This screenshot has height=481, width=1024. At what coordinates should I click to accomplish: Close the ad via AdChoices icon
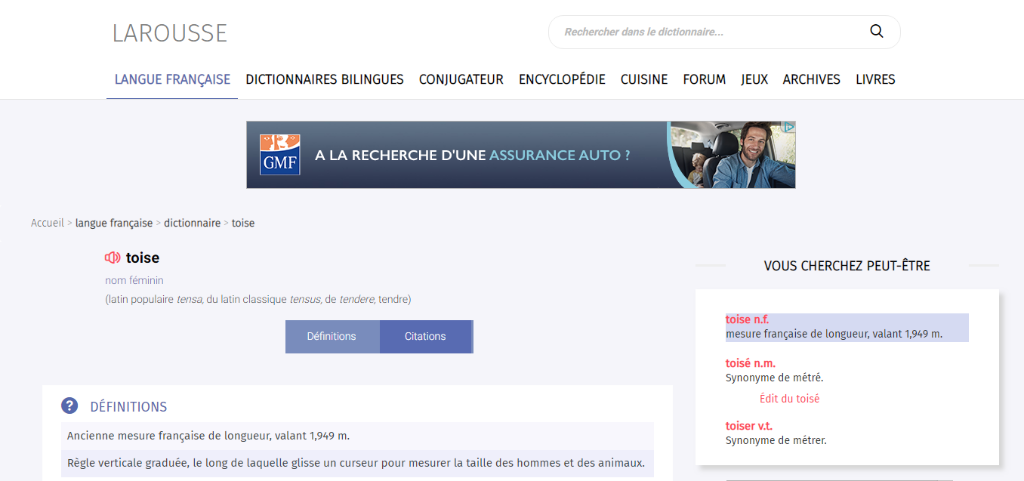[x=788, y=128]
